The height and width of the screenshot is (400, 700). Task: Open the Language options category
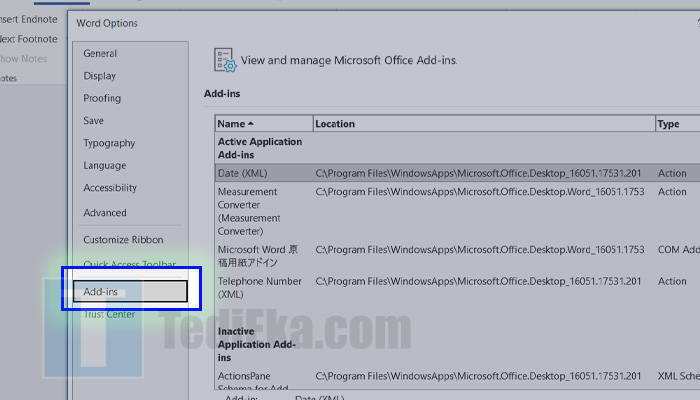coord(104,166)
